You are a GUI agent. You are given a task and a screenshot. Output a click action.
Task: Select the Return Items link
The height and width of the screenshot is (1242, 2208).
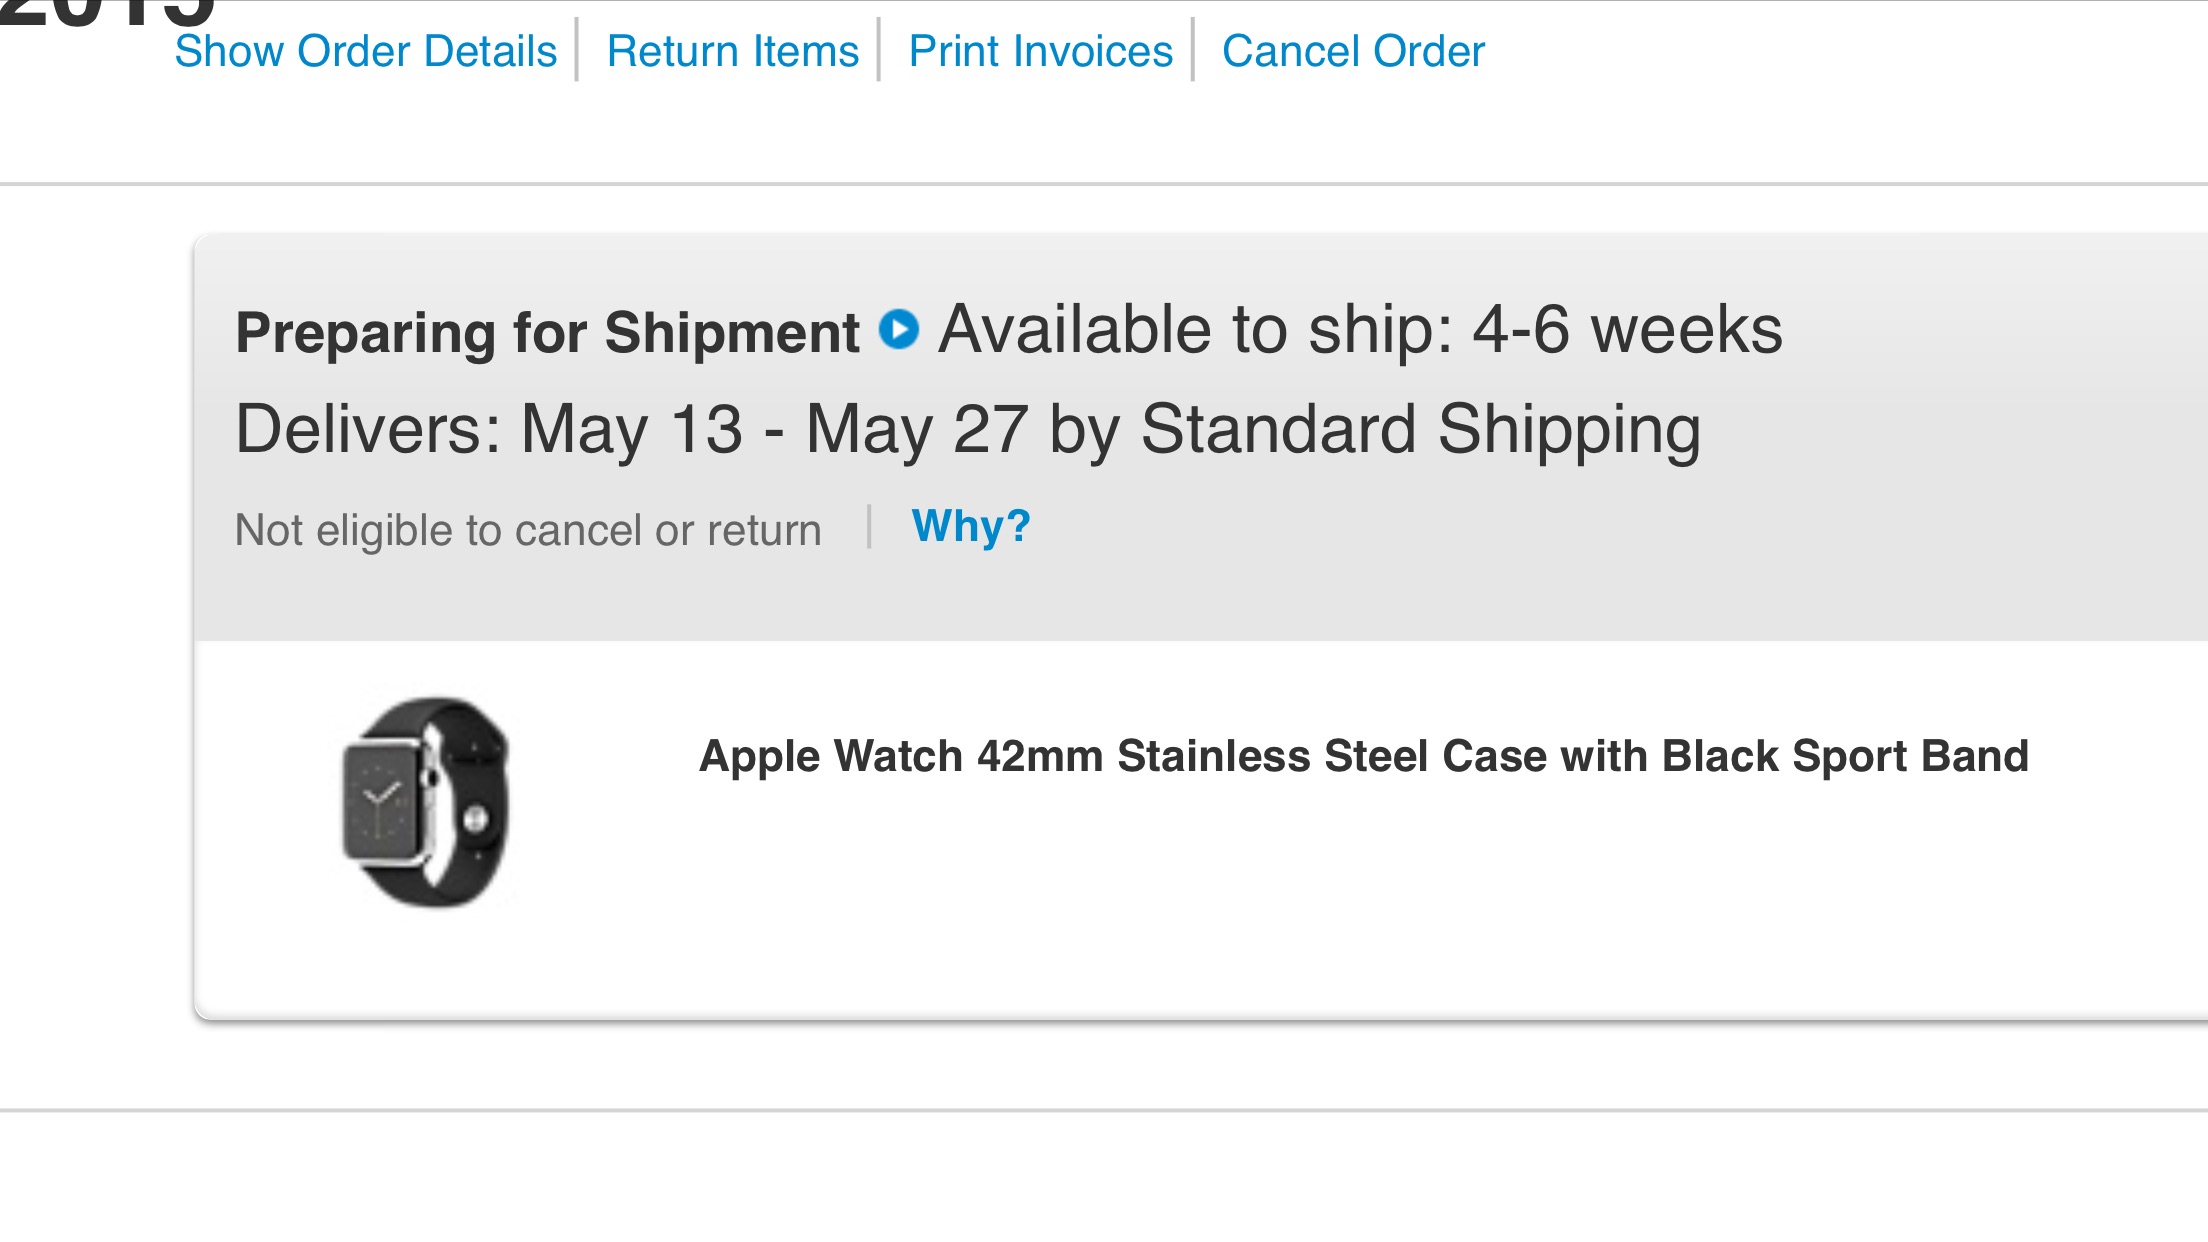(x=732, y=51)
